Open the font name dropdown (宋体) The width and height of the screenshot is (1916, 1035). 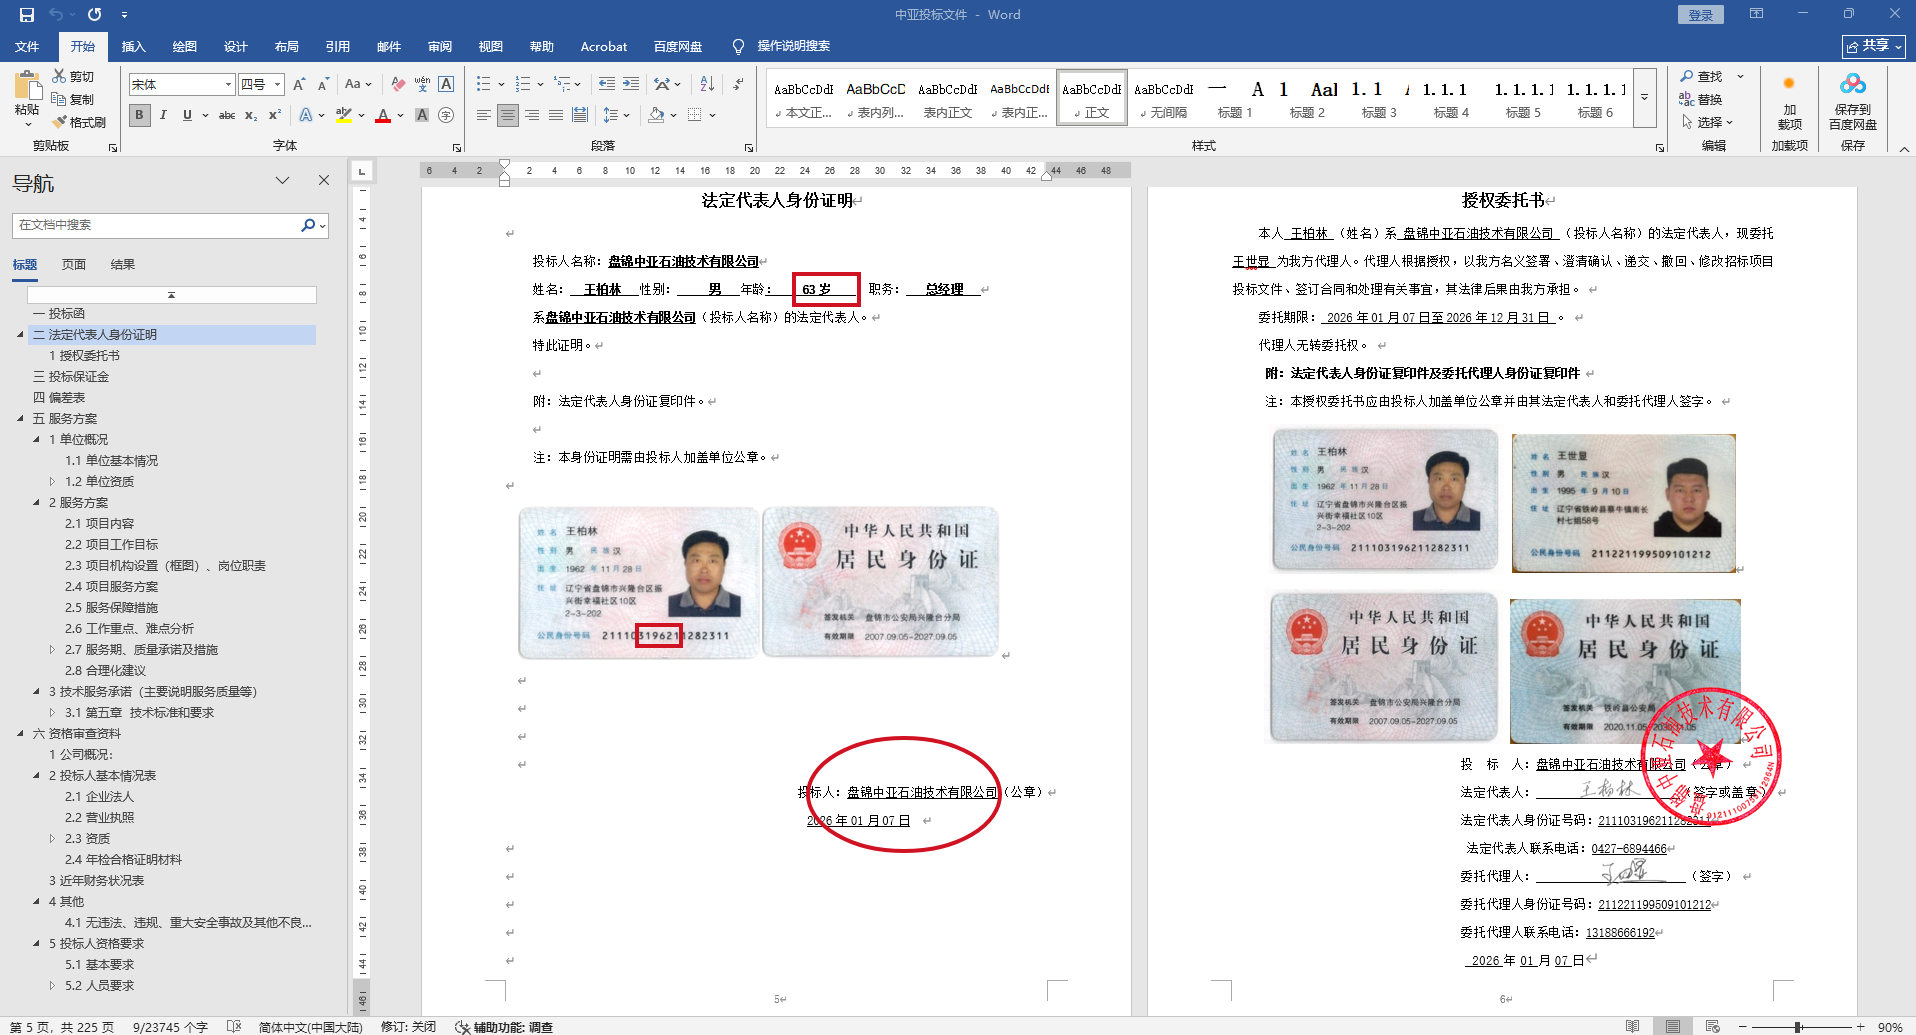coord(228,84)
